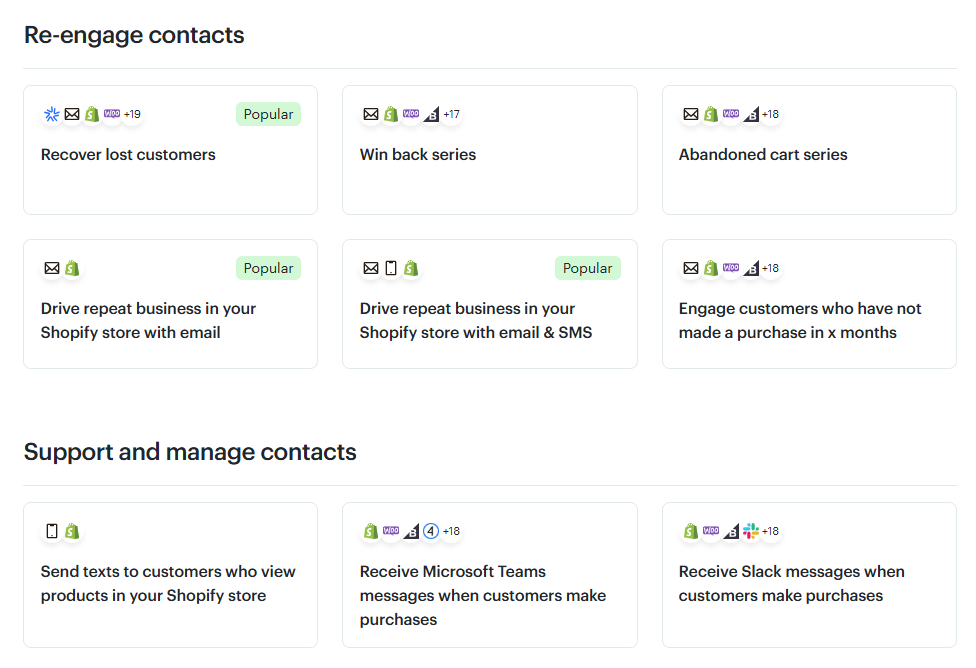The image size is (976, 668).
Task: Open Engage customers who have not purchased card
Action: click(800, 320)
